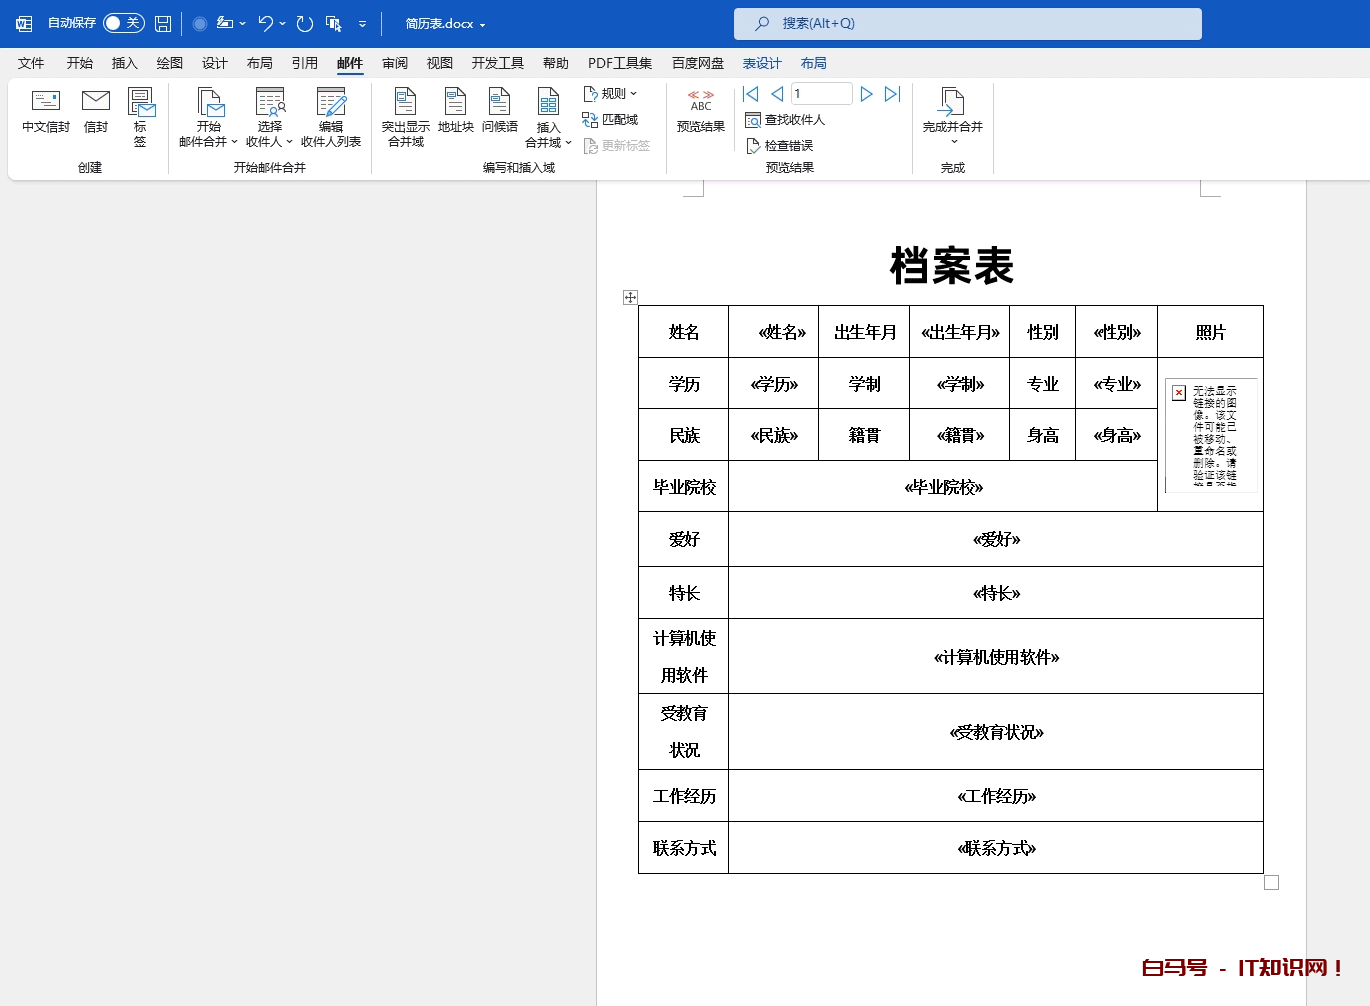1370x1006 pixels.
Task: Click the record number input field
Action: pos(821,94)
